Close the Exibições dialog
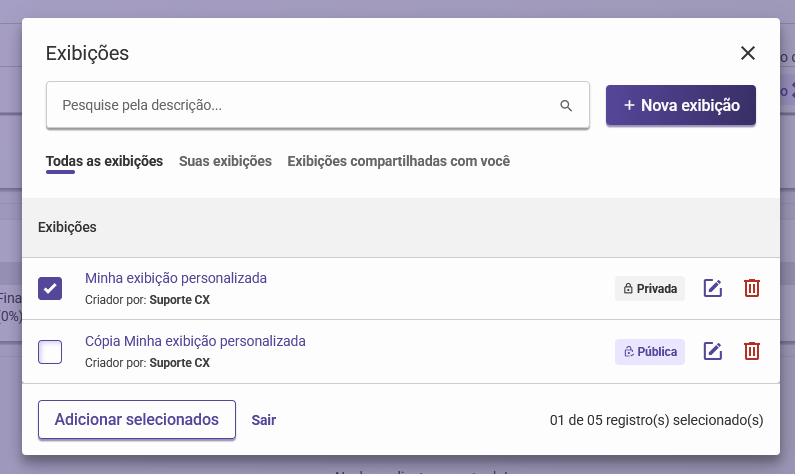The image size is (795, 474). click(748, 53)
